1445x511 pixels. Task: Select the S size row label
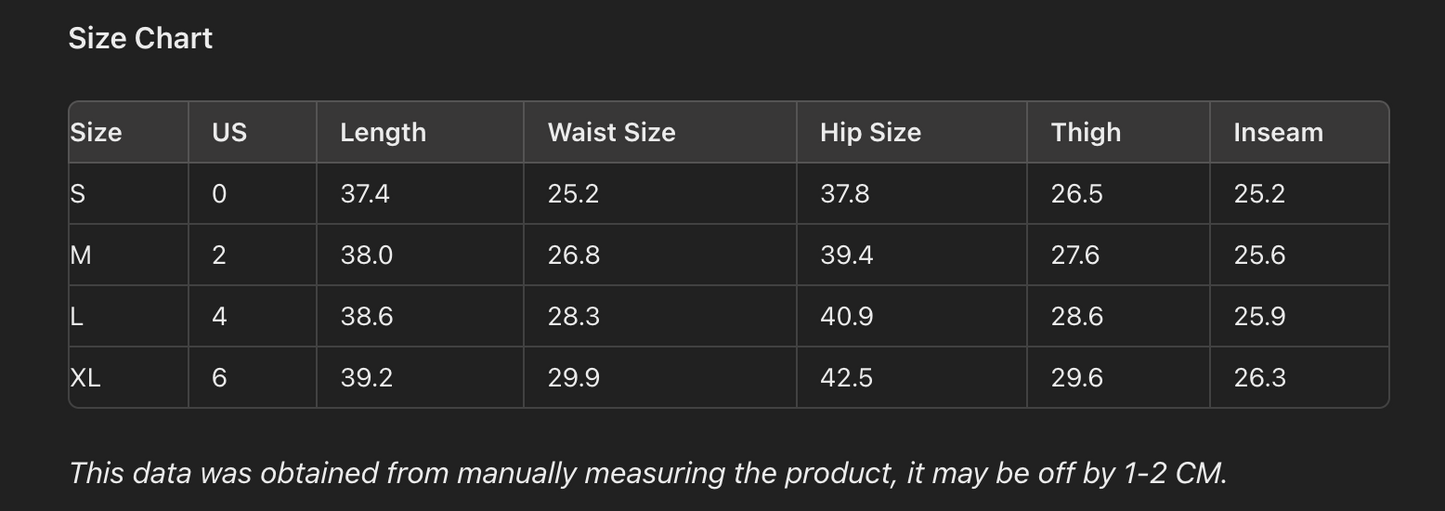(x=78, y=194)
